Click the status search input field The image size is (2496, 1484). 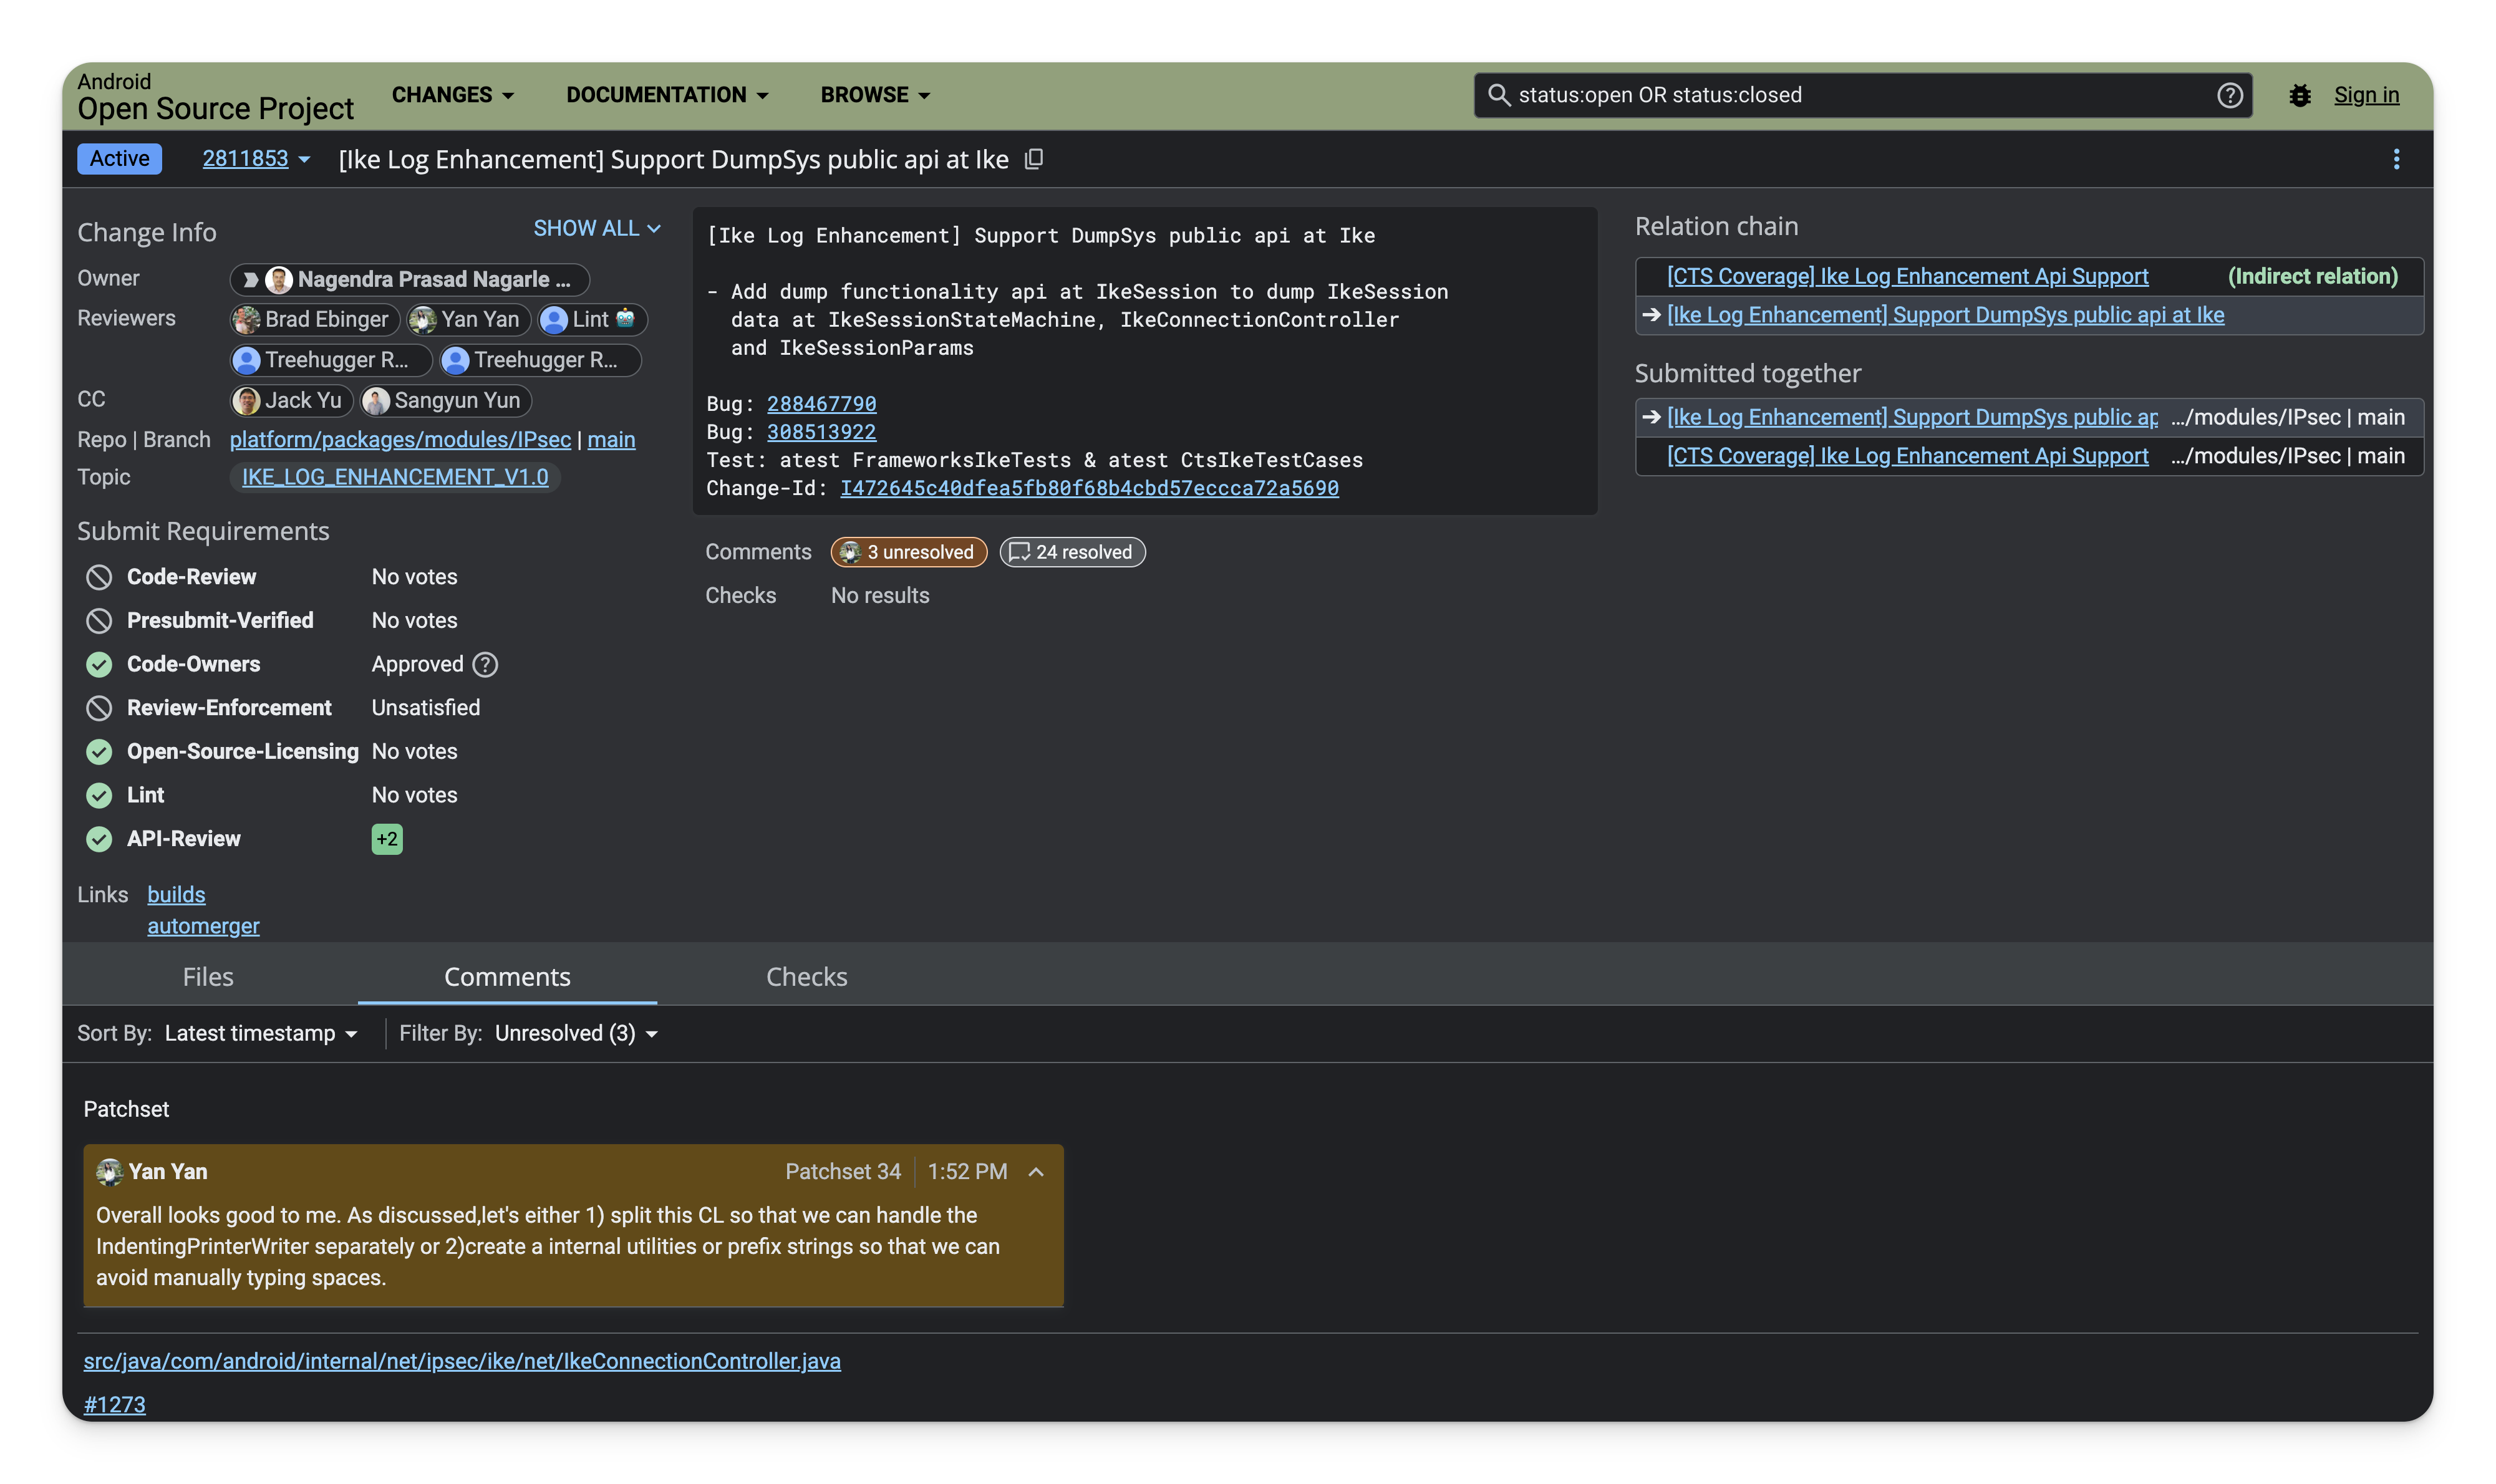click(x=1800, y=94)
